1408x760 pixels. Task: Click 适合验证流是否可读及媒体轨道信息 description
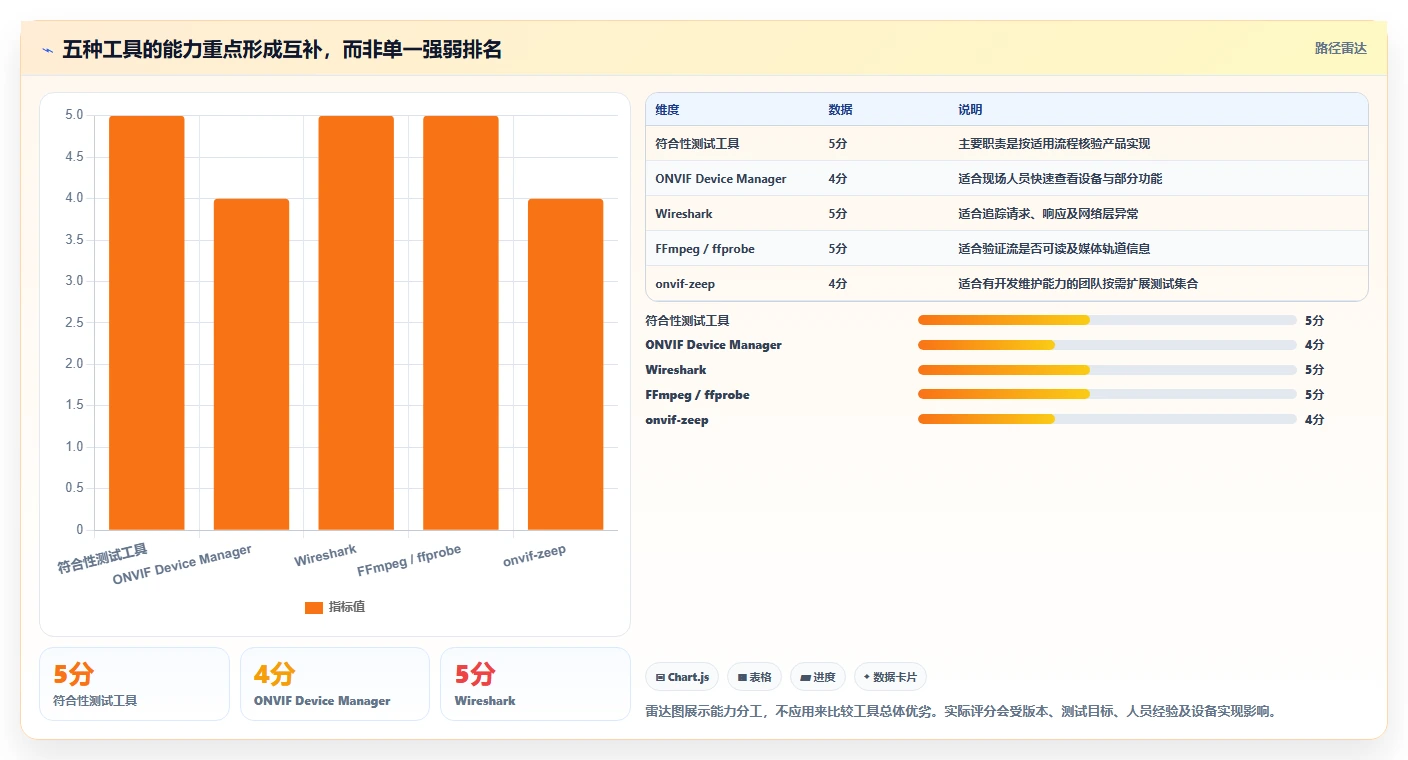[1054, 249]
